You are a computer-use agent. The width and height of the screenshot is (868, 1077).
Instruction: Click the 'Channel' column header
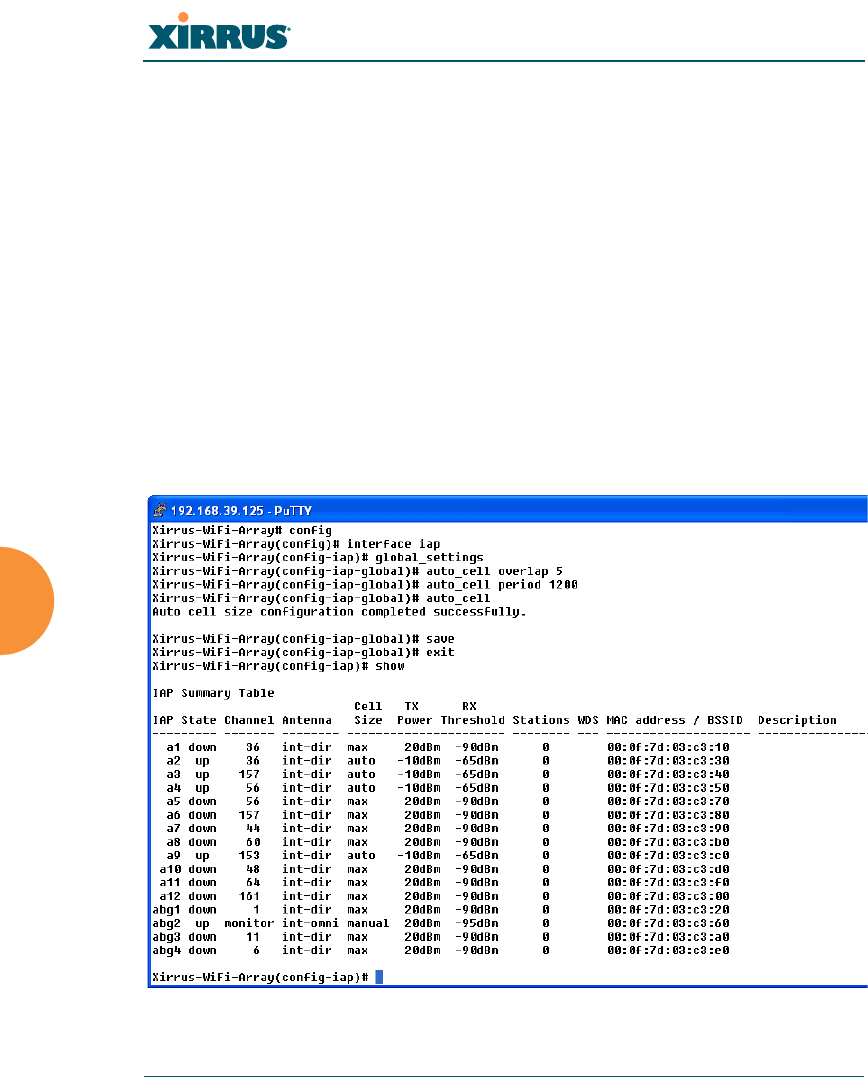pos(249,721)
